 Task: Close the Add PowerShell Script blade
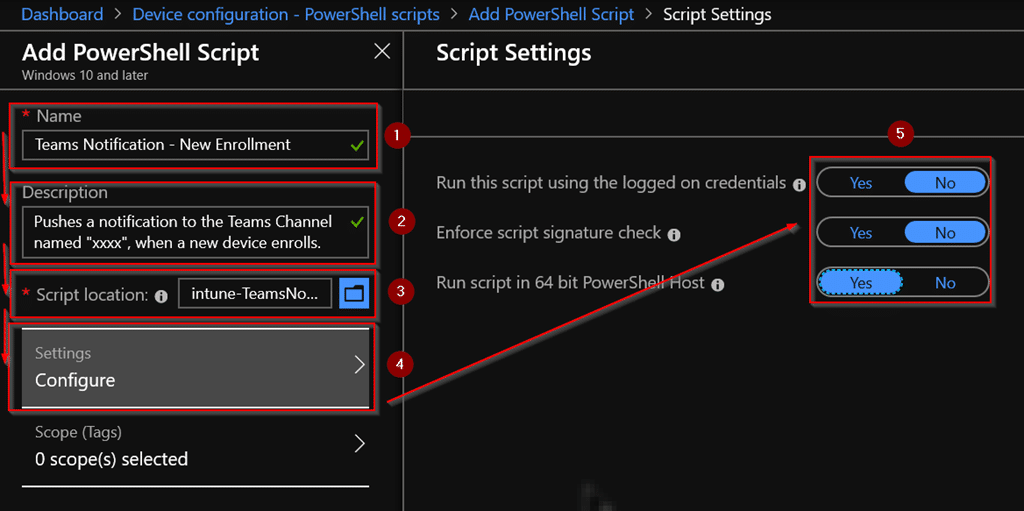coord(382,52)
